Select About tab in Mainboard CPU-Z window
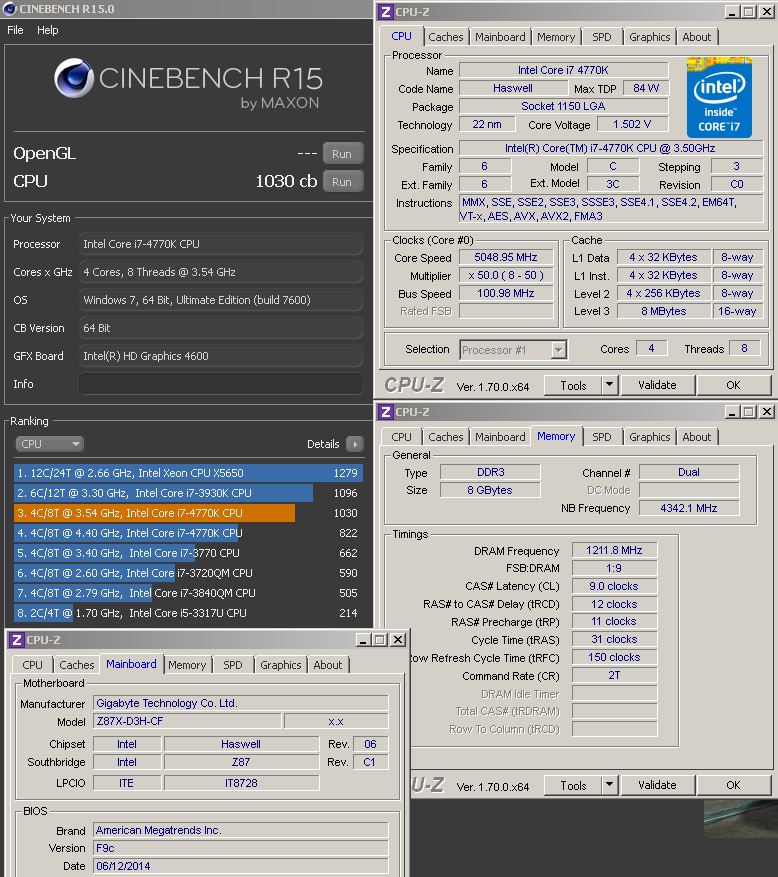This screenshot has width=778, height=877. click(x=328, y=665)
